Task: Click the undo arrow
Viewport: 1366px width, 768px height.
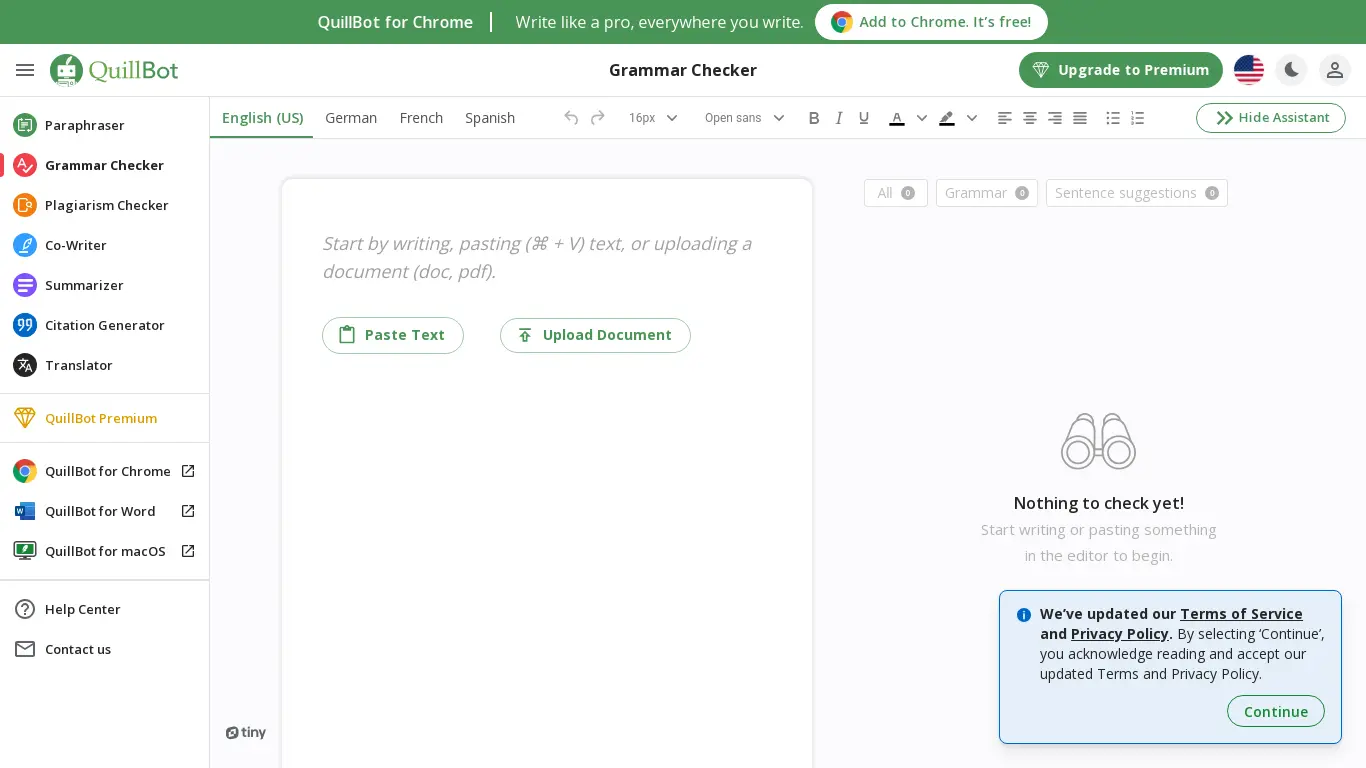Action: pos(571,118)
